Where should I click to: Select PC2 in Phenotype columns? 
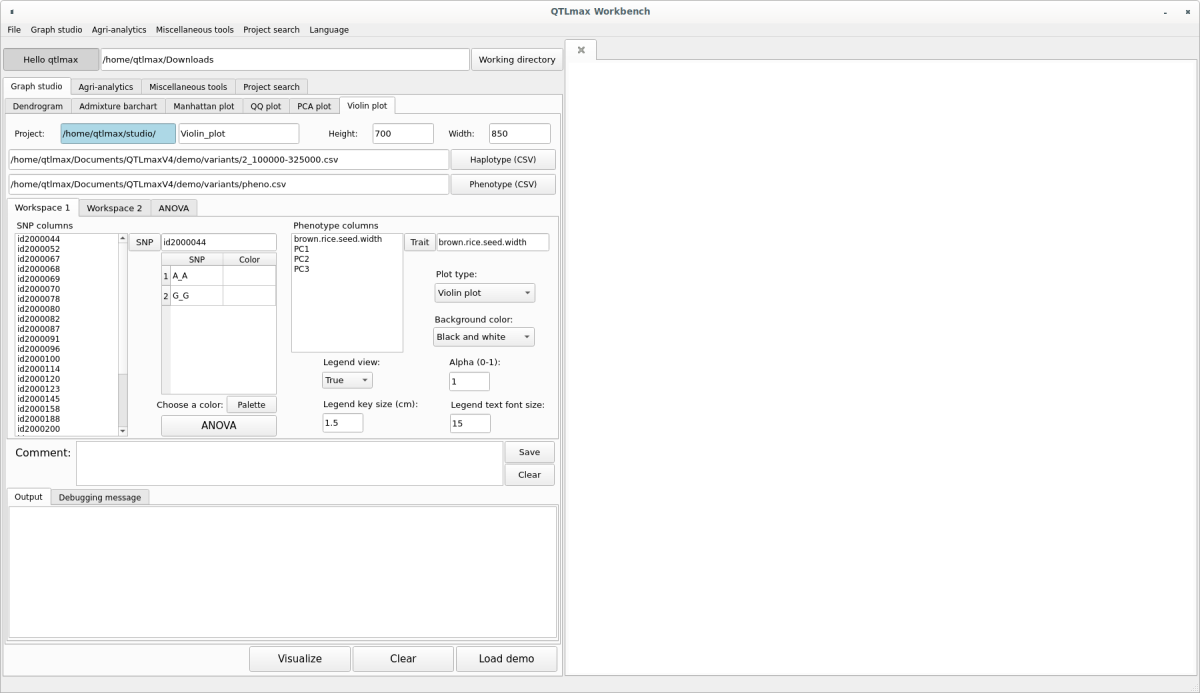(301, 259)
